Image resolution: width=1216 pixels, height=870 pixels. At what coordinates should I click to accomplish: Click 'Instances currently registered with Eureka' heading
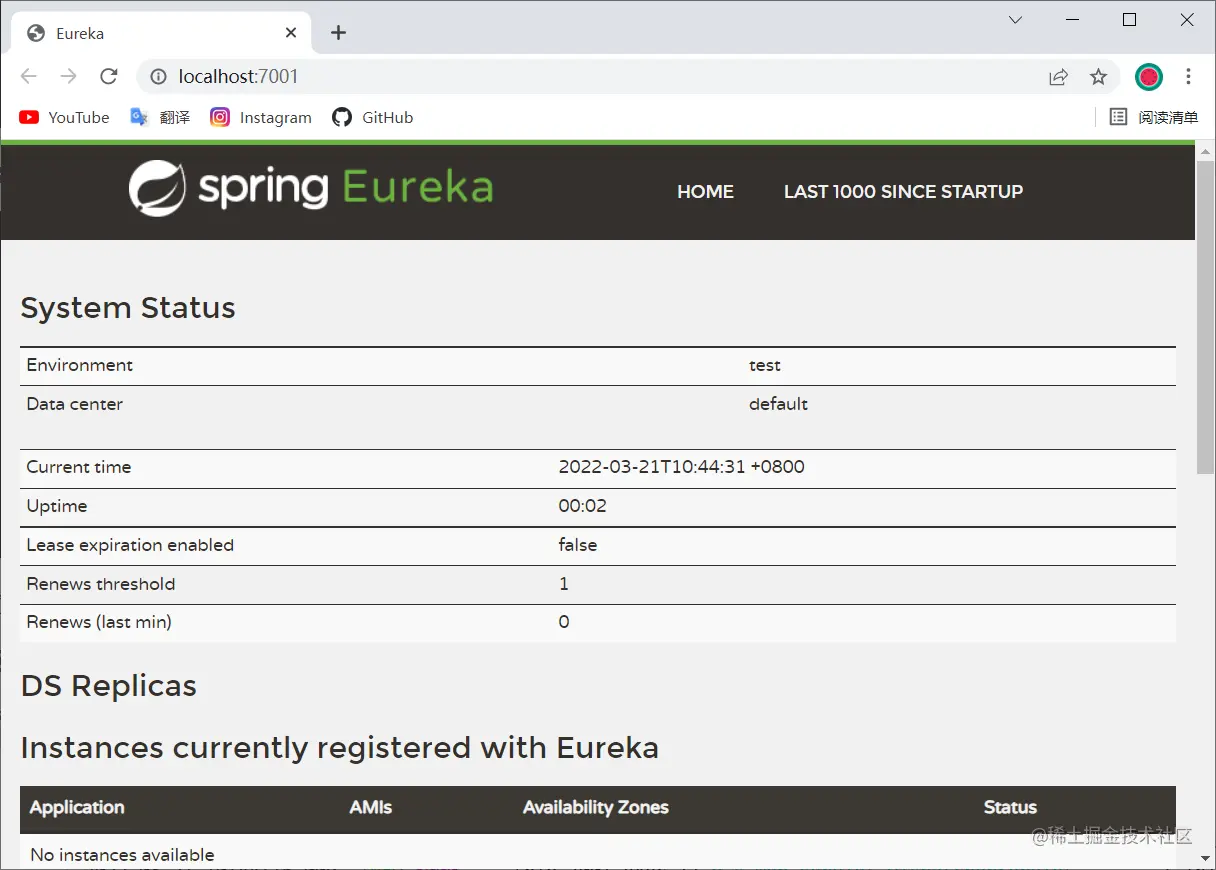pos(340,748)
